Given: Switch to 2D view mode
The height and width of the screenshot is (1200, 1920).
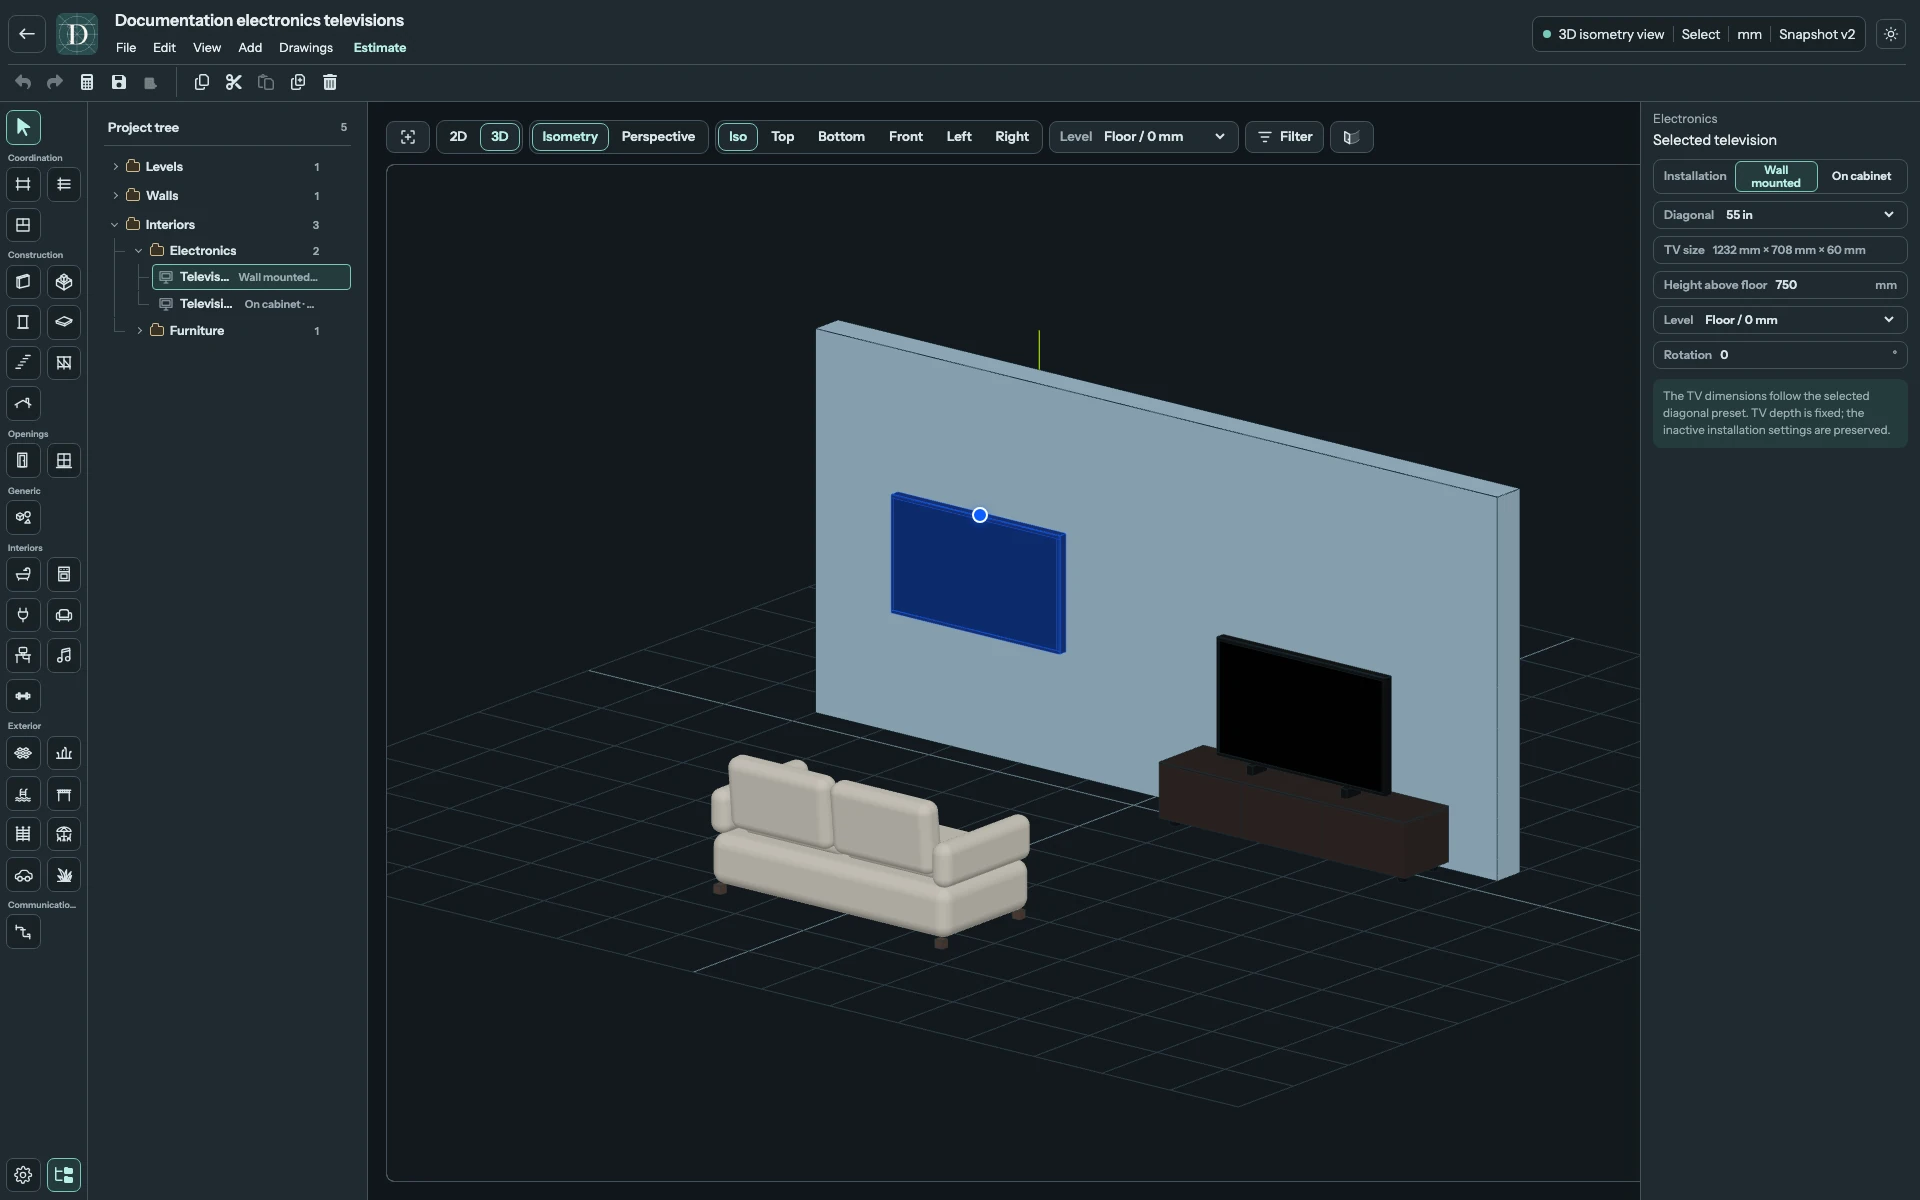Looking at the screenshot, I should point(458,137).
